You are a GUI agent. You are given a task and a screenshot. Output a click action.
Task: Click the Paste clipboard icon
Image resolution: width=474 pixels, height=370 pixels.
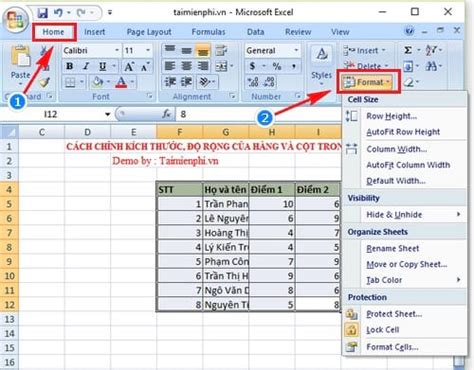point(21,56)
